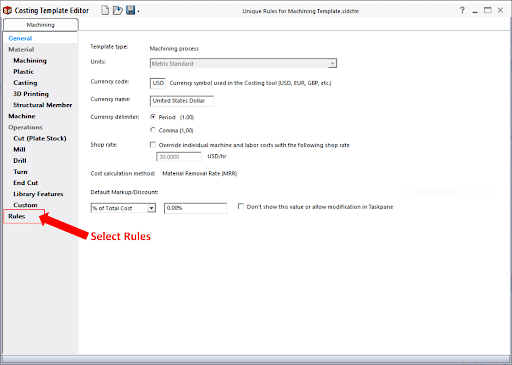Expand the save options arrow

[x=138, y=12]
